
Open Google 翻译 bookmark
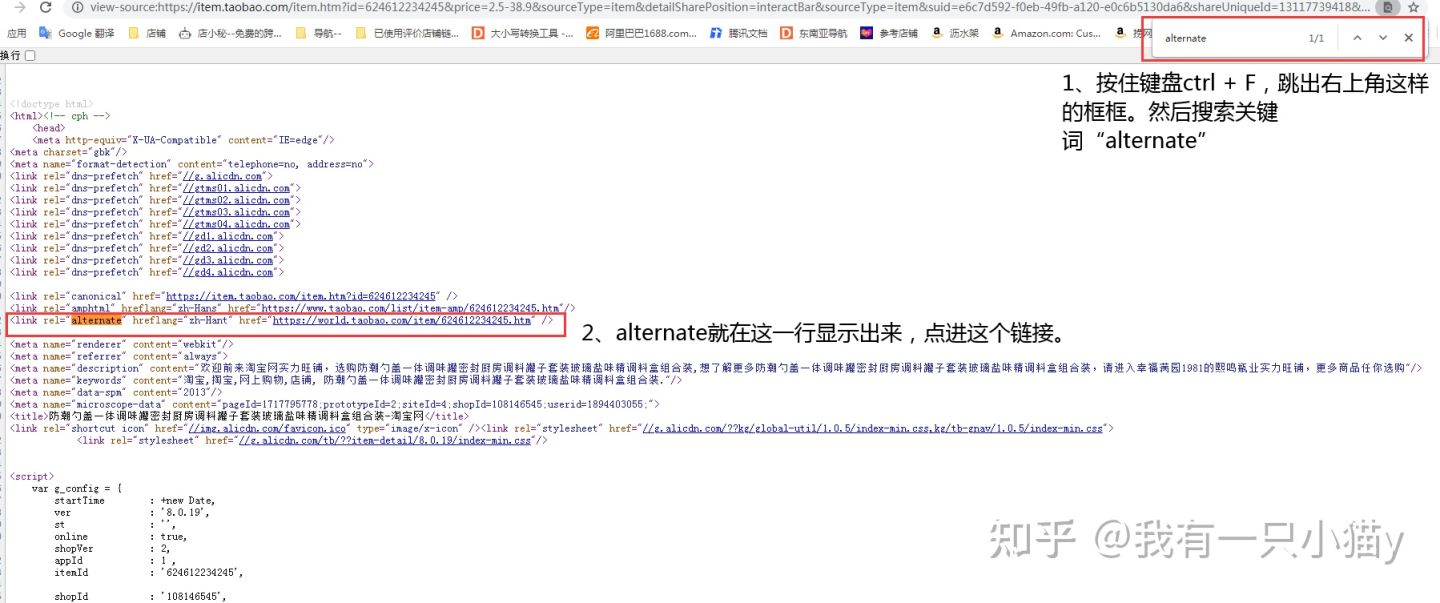(x=78, y=33)
